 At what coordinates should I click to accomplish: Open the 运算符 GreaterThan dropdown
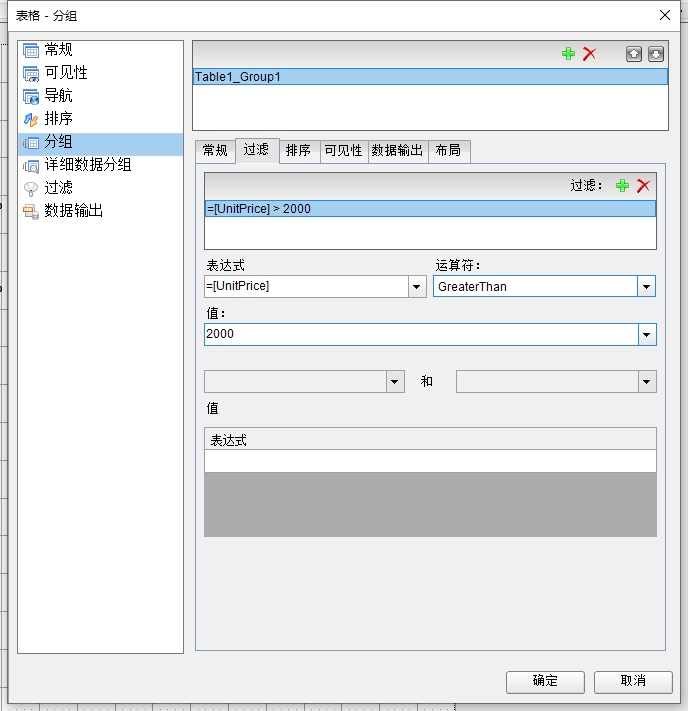pos(646,287)
